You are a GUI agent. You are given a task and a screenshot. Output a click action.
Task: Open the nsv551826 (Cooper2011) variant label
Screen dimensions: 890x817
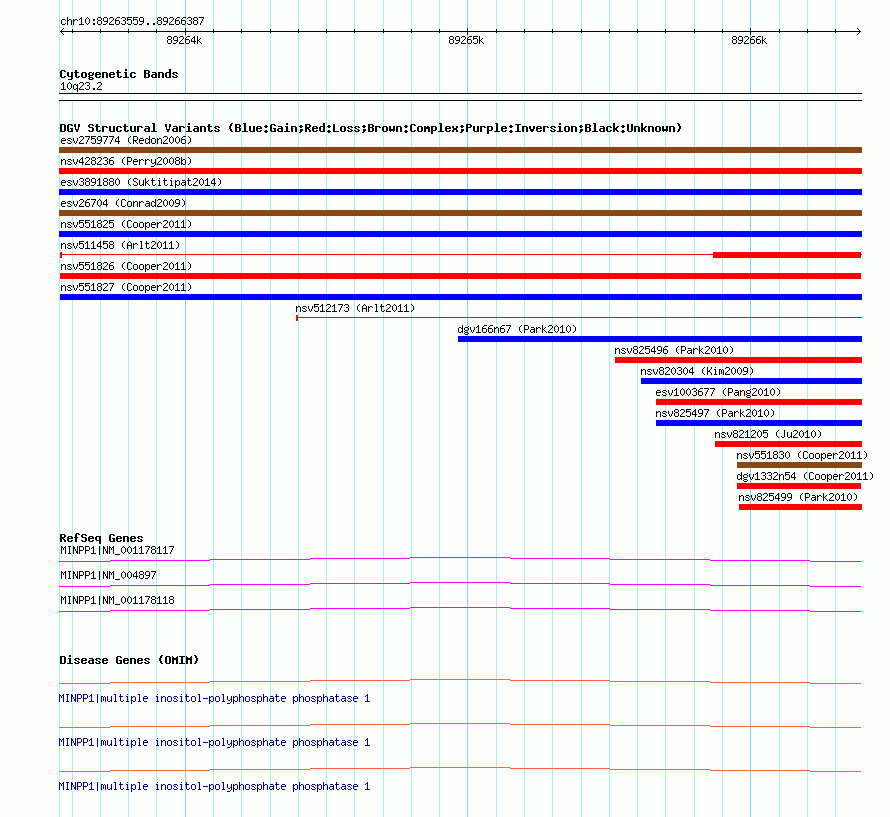click(126, 266)
